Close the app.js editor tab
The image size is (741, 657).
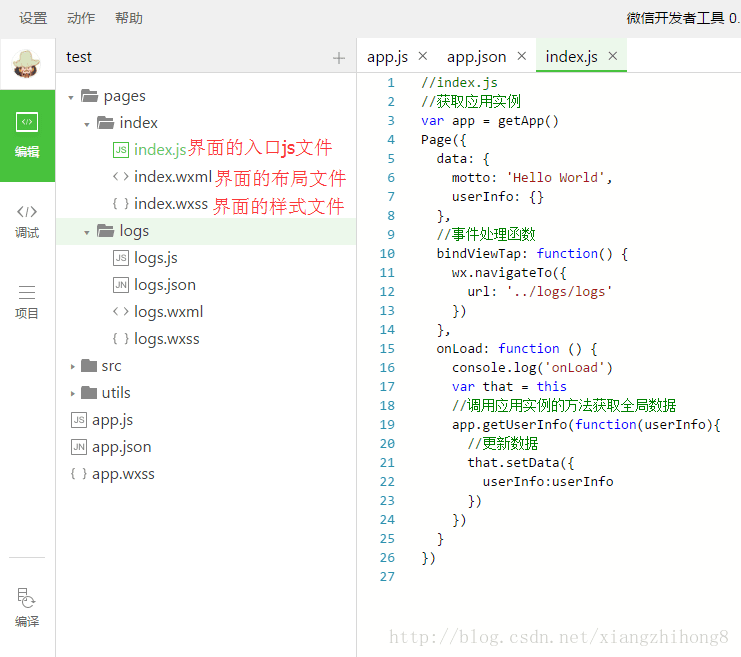422,56
